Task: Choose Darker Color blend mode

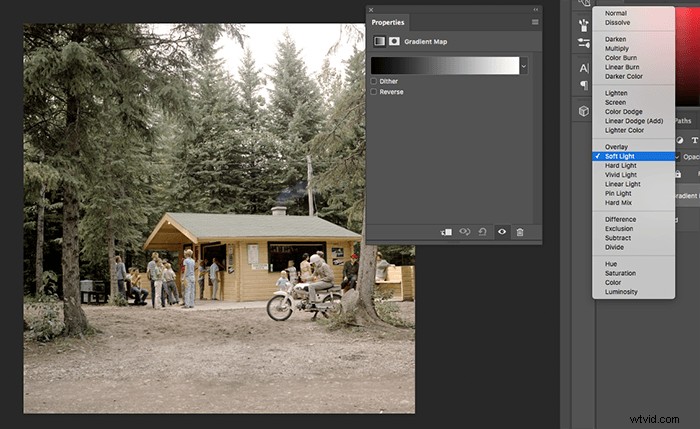Action: coord(633,76)
